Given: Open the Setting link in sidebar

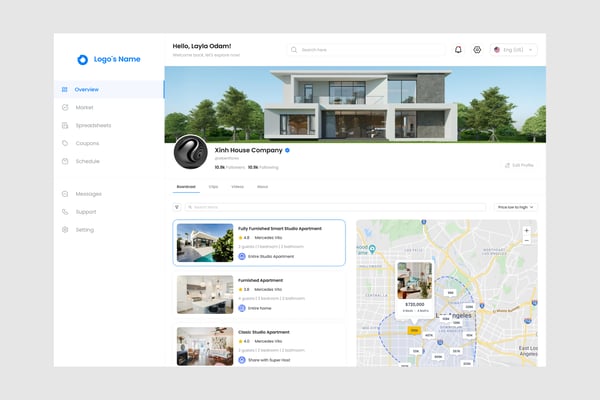Looking at the screenshot, I should coord(85,230).
